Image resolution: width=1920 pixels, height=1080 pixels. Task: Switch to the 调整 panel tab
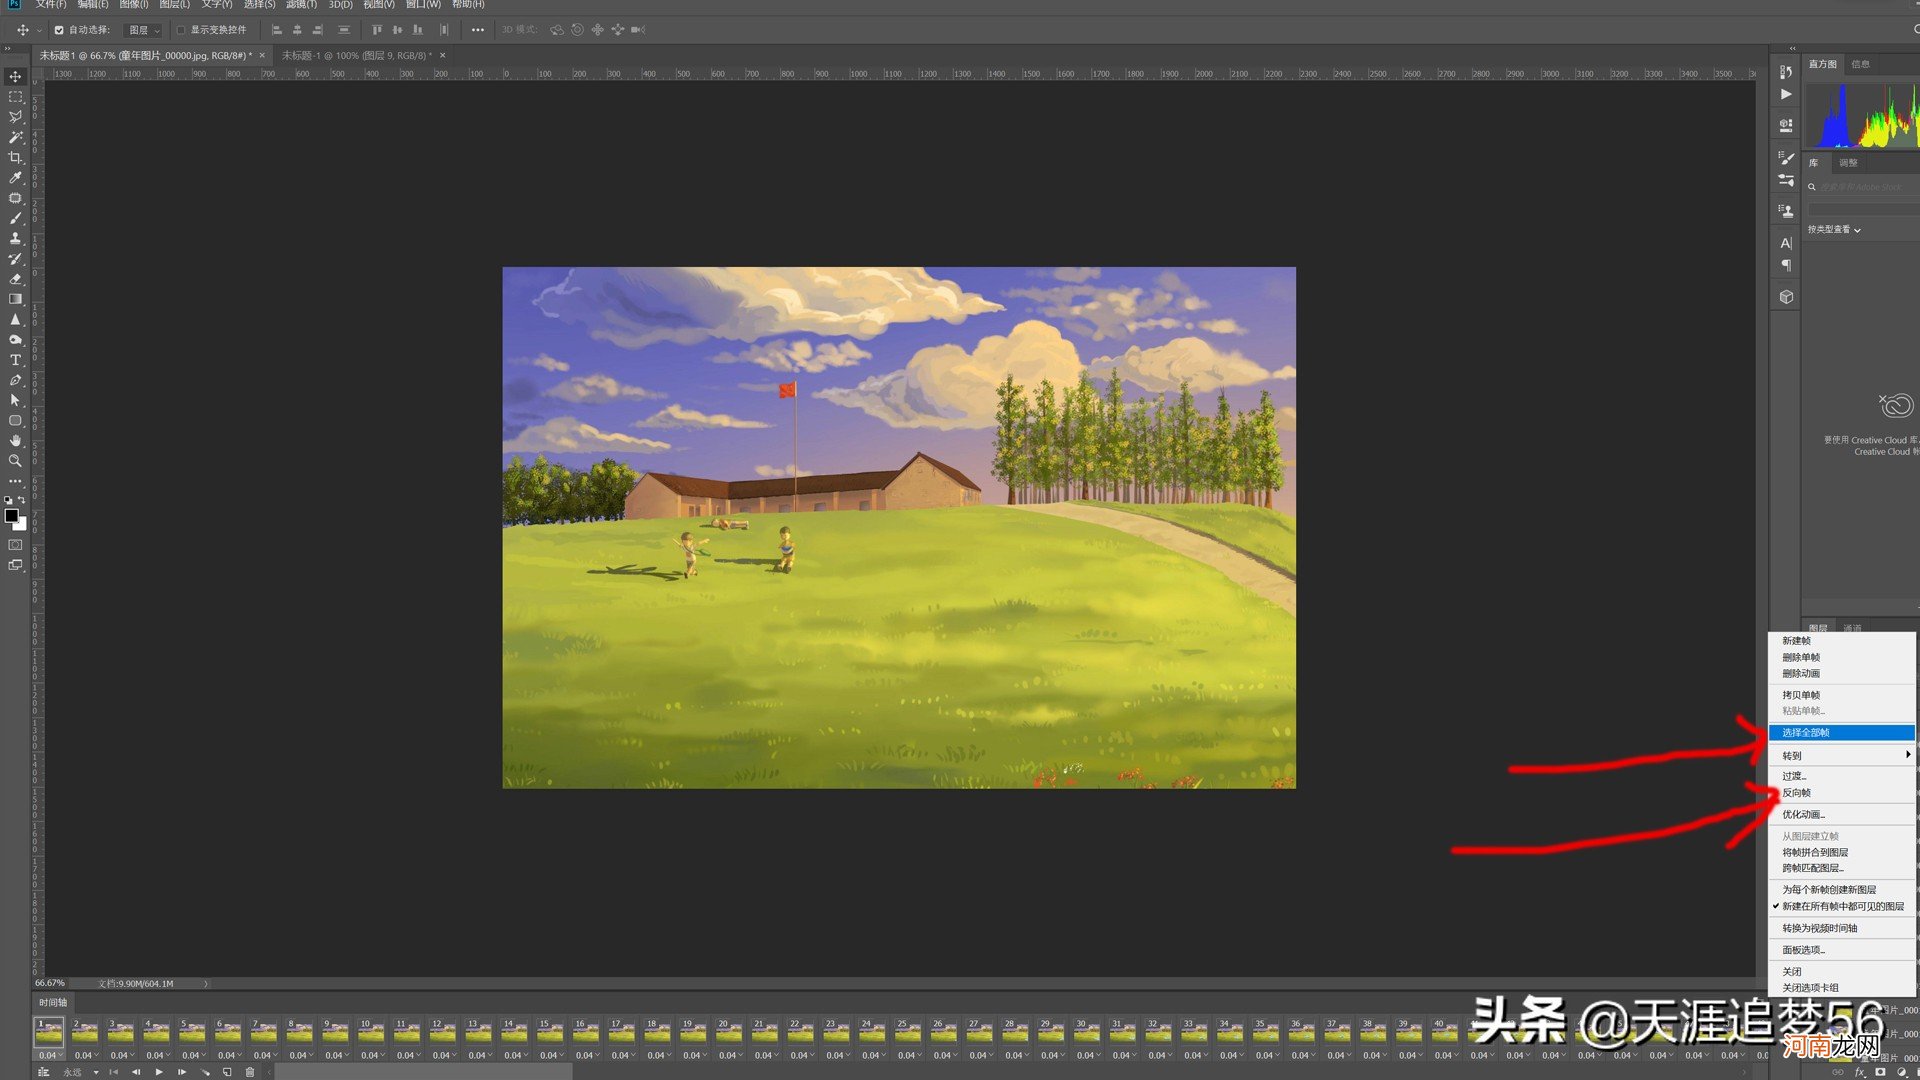(1848, 162)
